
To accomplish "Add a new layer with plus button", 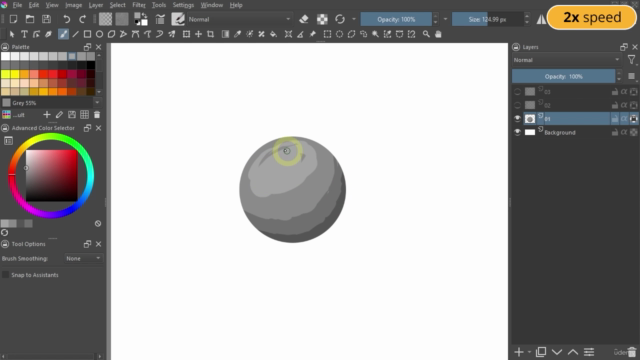I will (519, 352).
